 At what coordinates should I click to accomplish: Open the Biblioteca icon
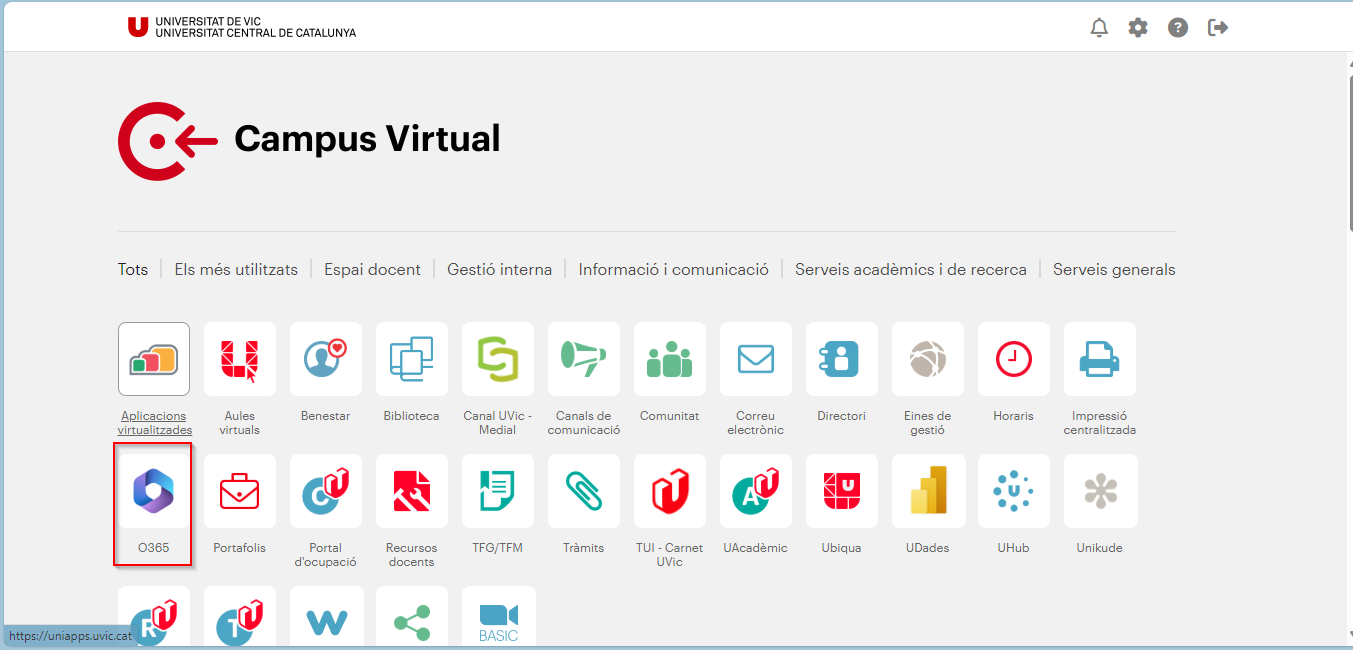pos(412,359)
